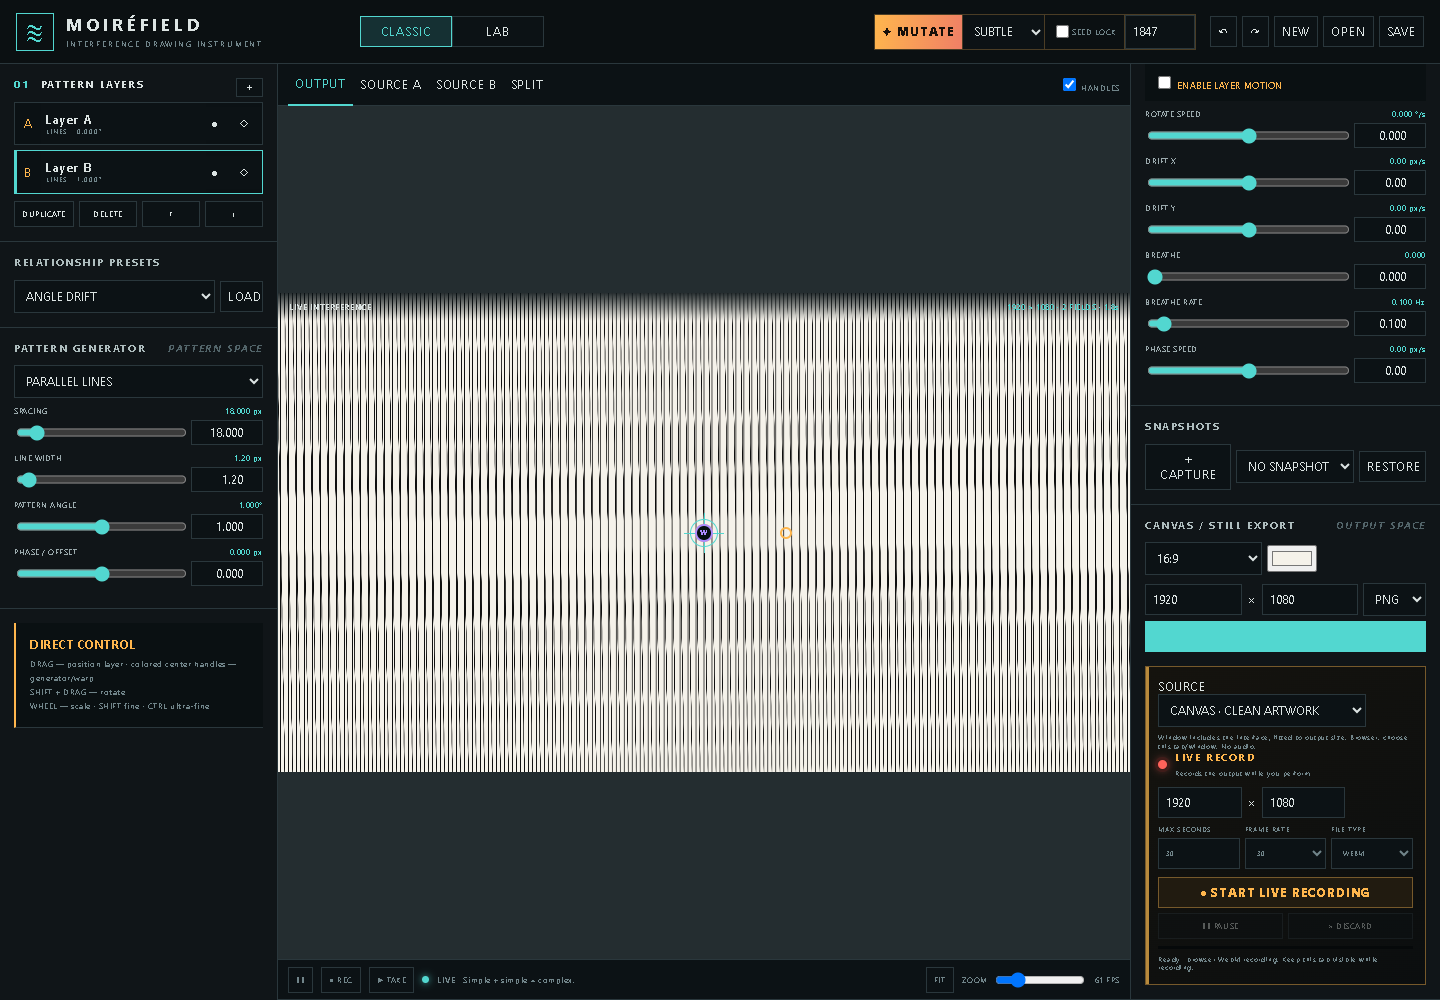This screenshot has width=1440, height=1000.
Task: Click the plus Capture snapshot button
Action: pos(1188,467)
